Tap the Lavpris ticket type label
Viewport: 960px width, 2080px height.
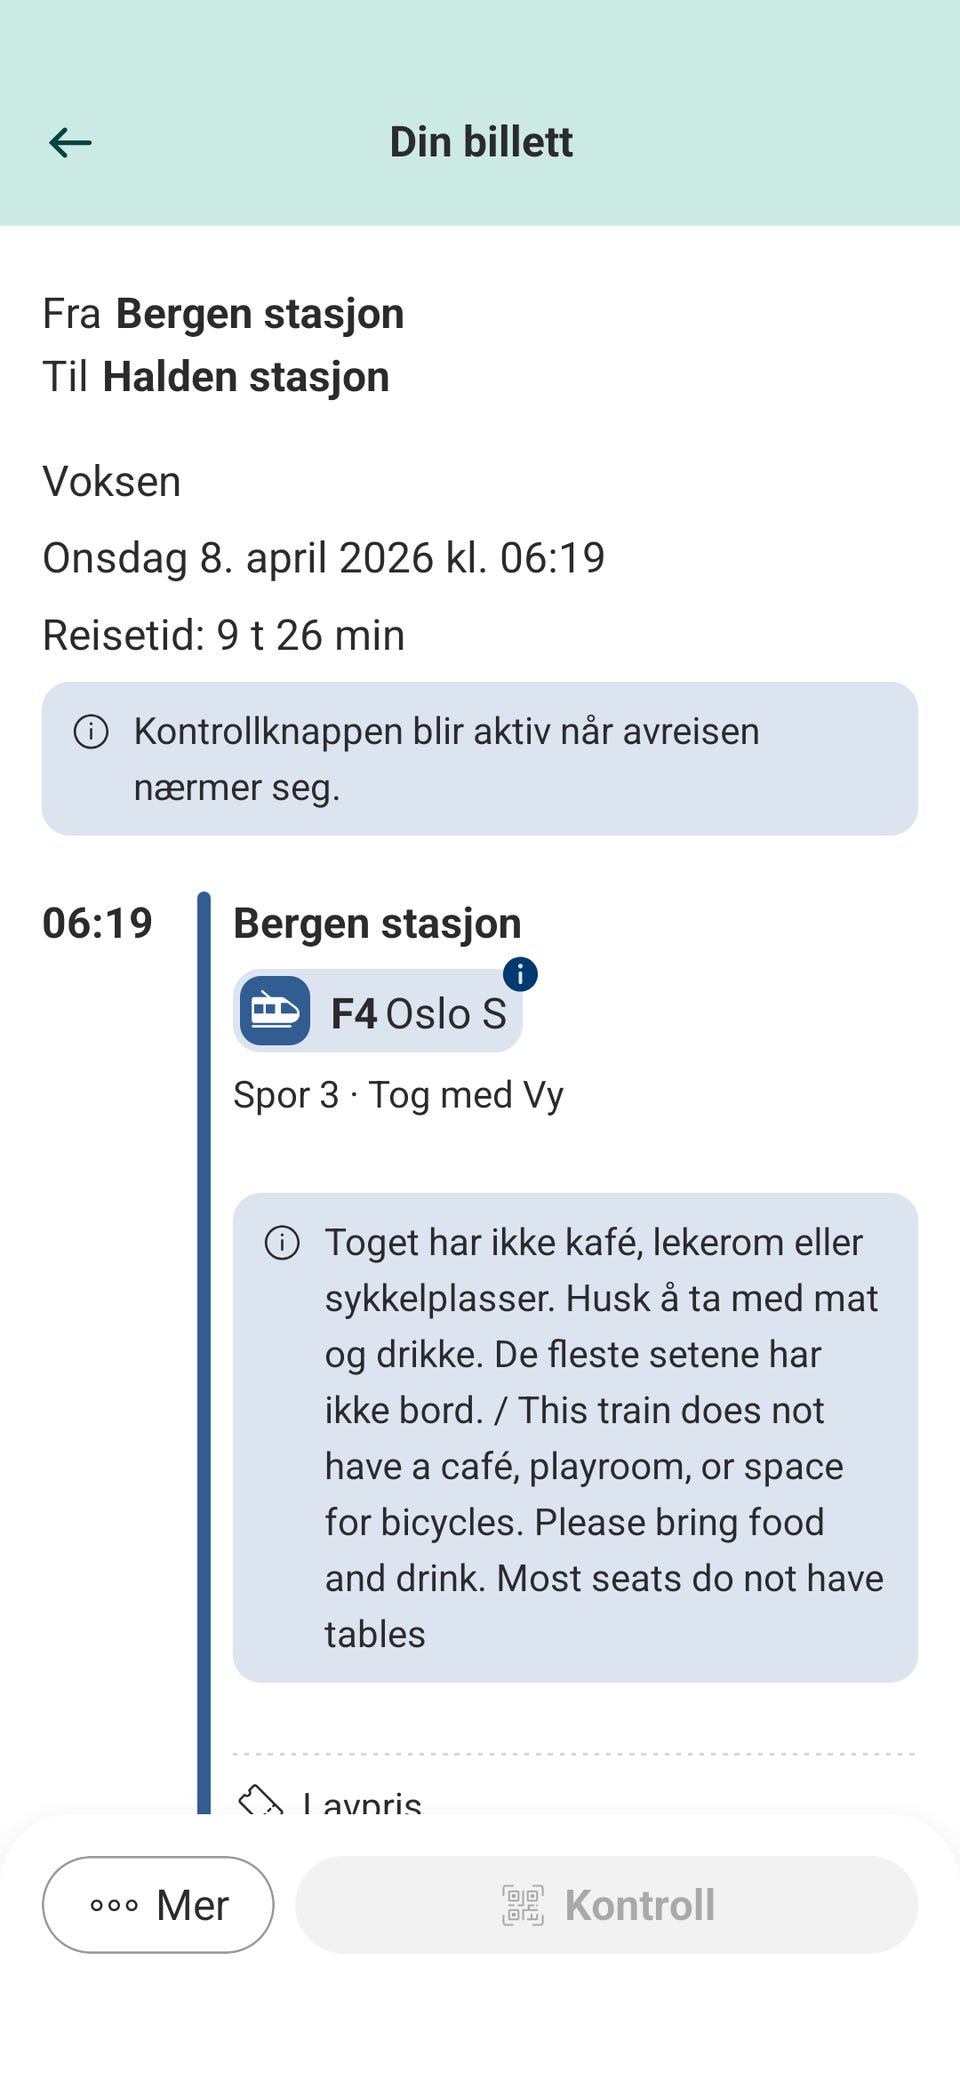tap(362, 1803)
